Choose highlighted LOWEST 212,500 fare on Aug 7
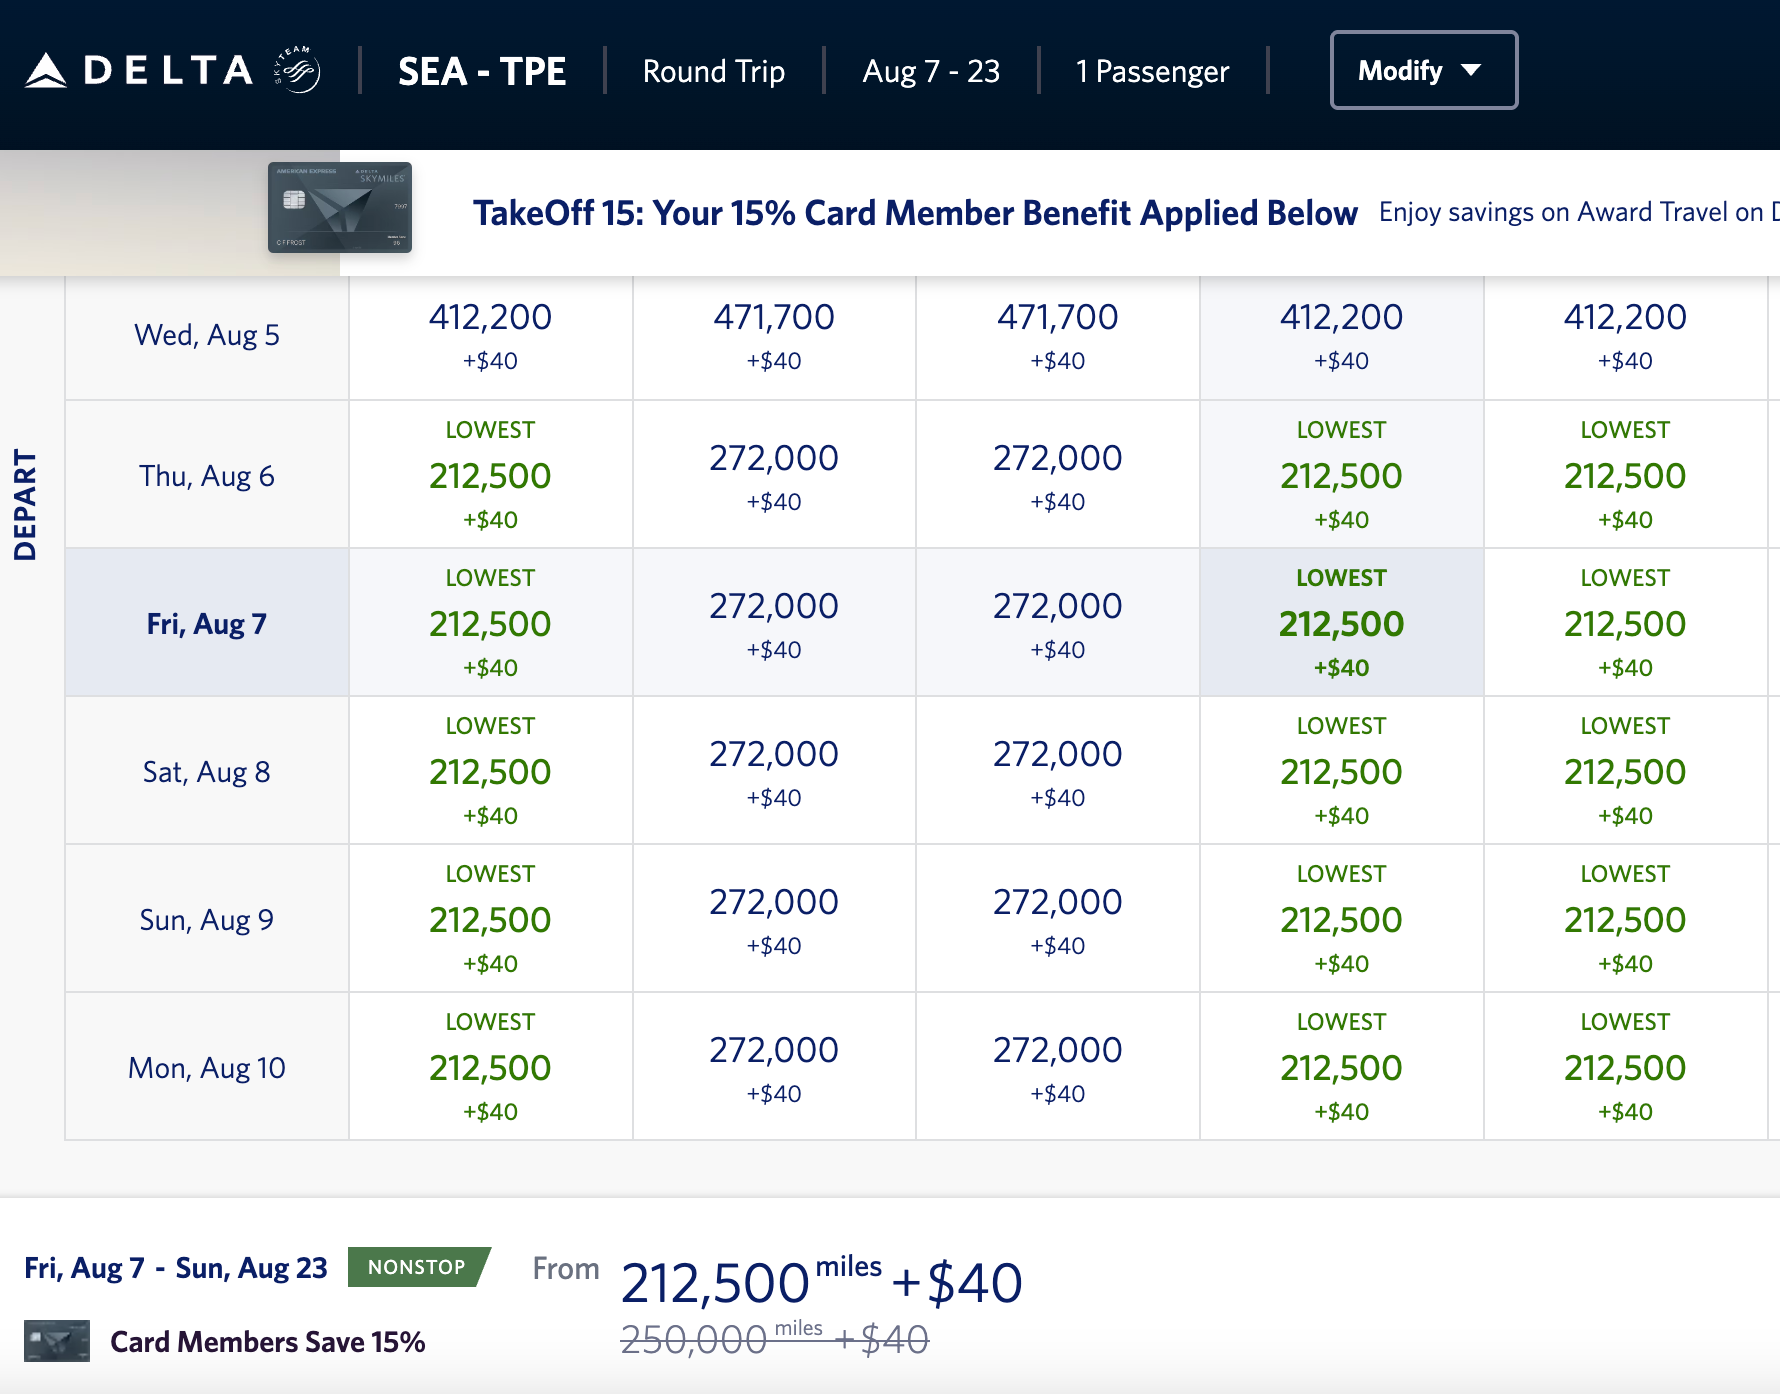 (1341, 623)
